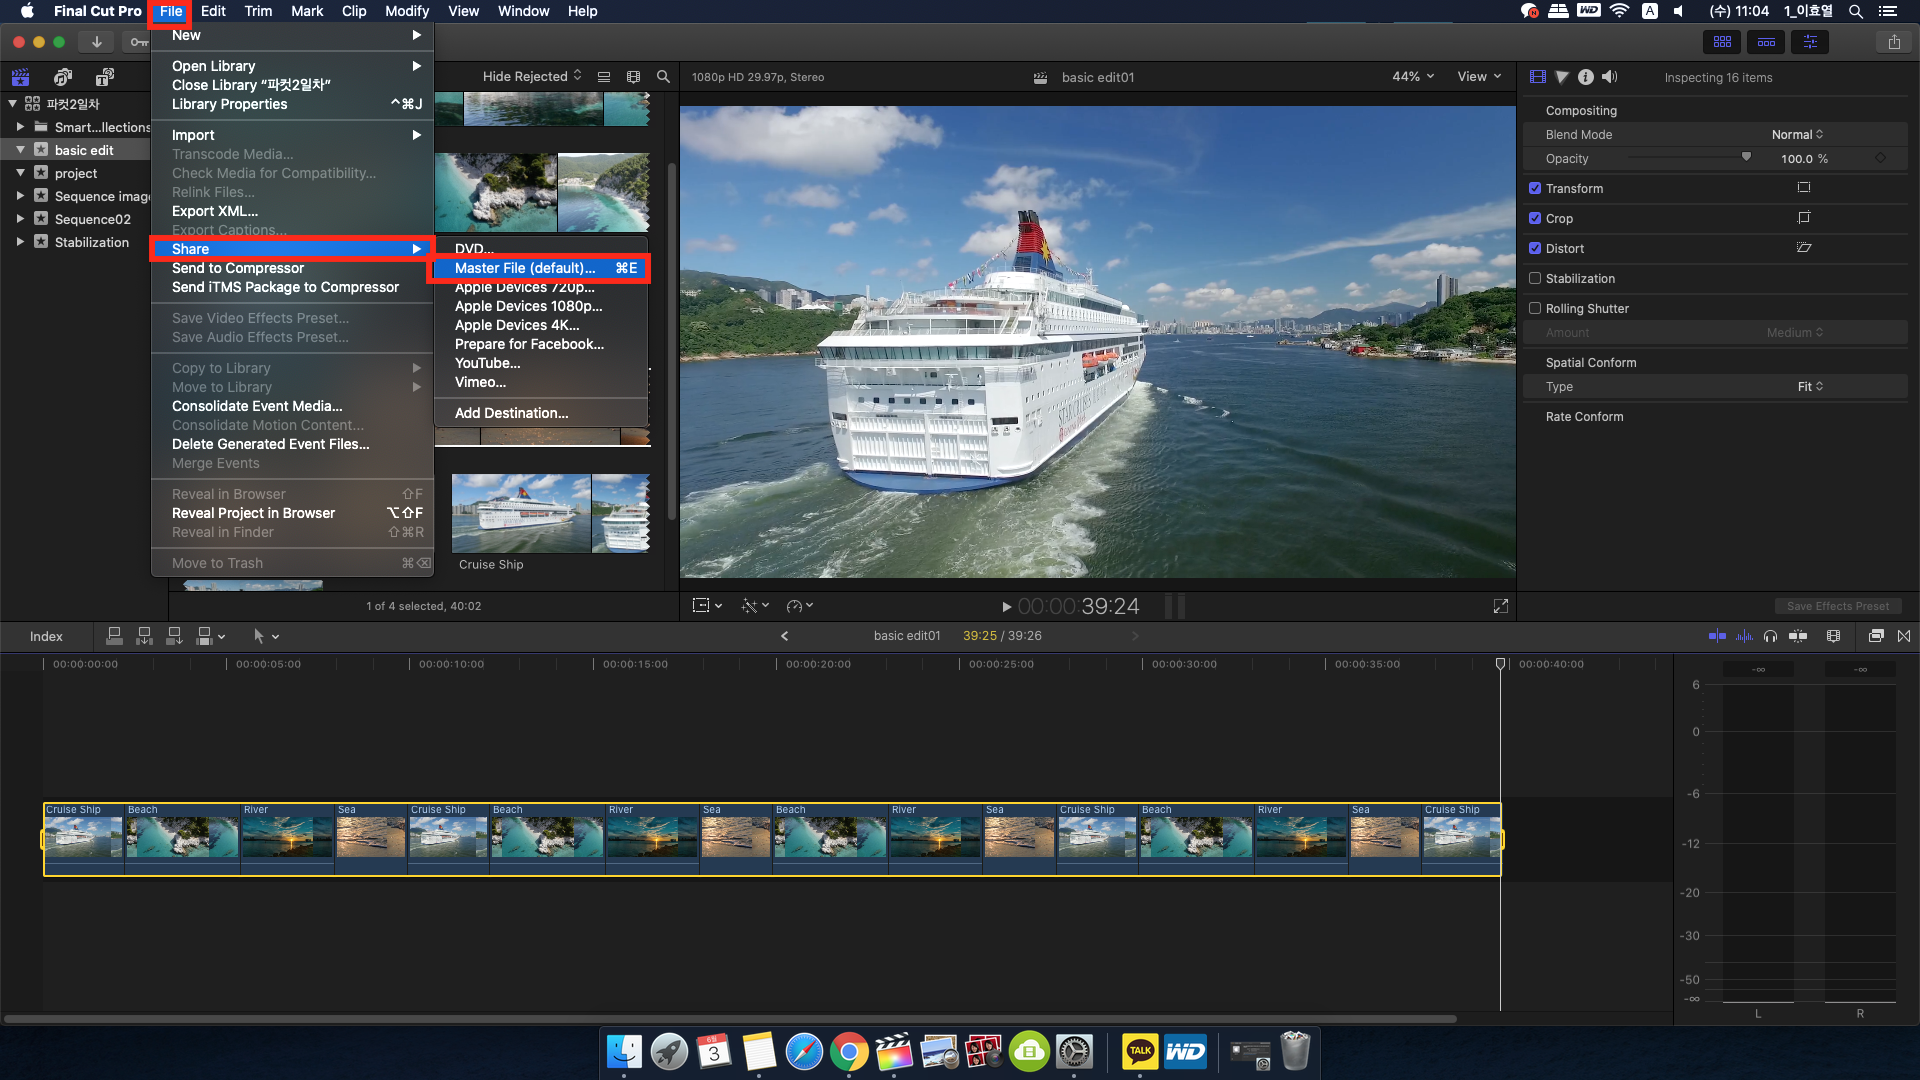
Task: Expand the Stabilization event in sidebar
Action: 20,242
